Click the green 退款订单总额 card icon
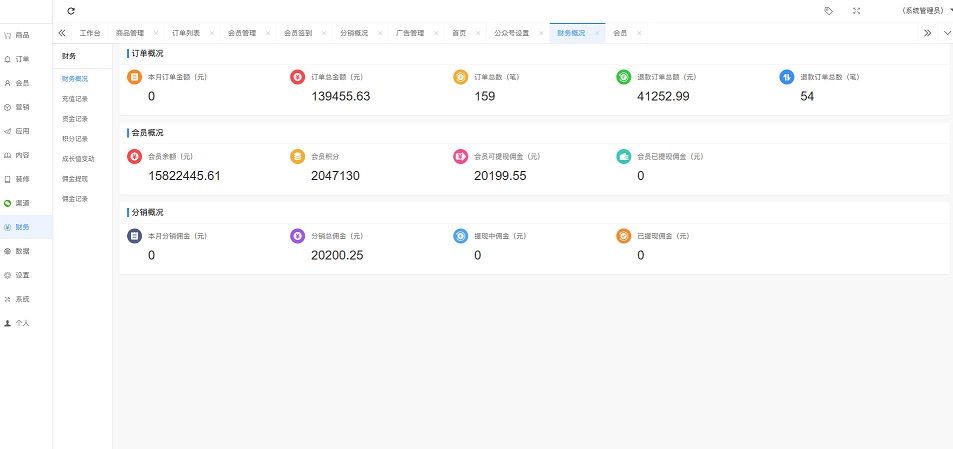The image size is (953, 449). tap(624, 77)
